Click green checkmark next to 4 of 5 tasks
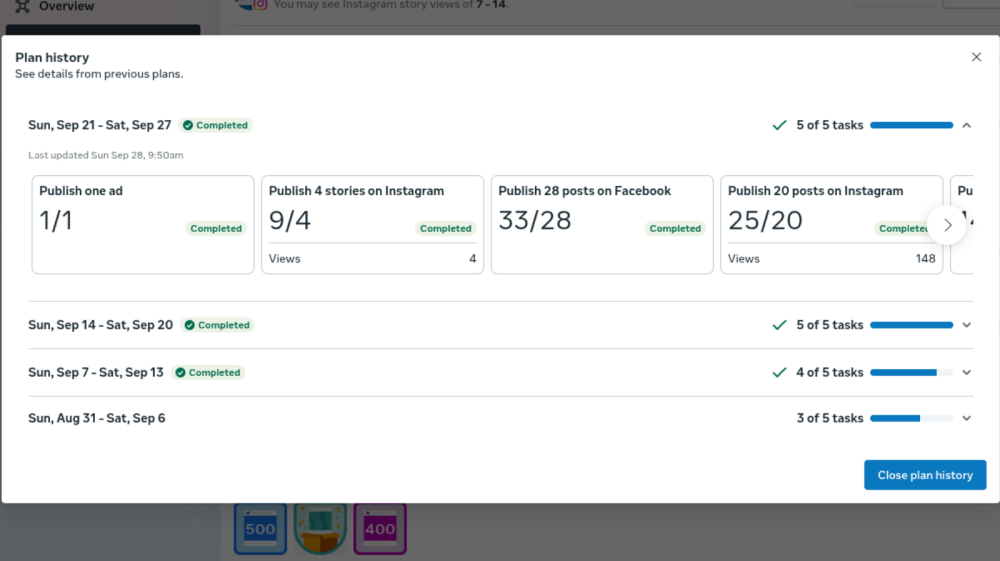This screenshot has height=561, width=1000. [780, 372]
